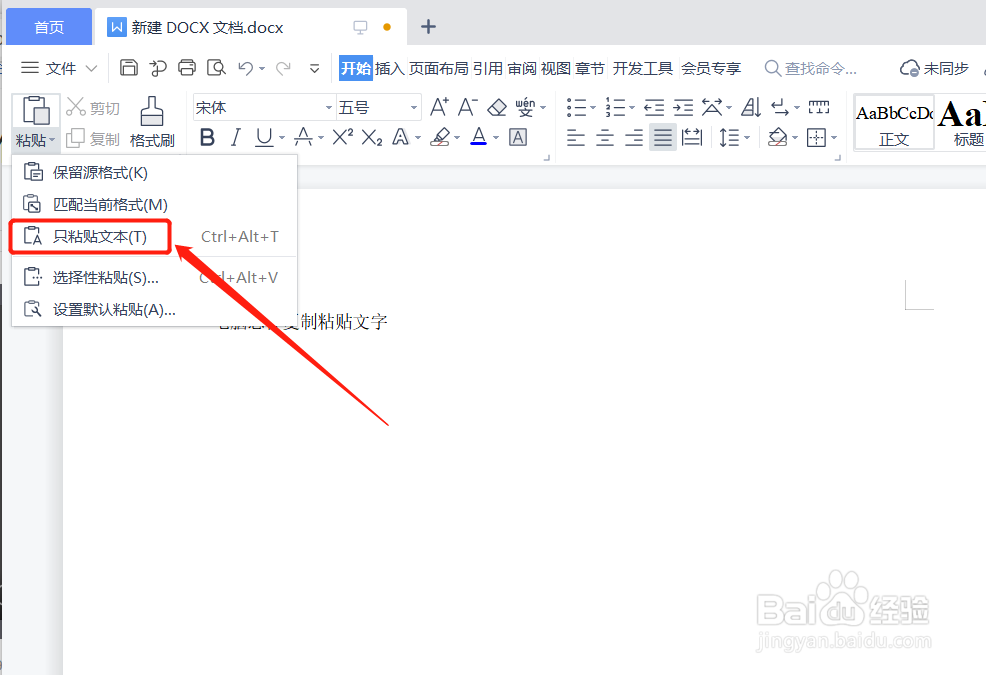This screenshot has width=986, height=675.
Task: Click the undo arrow icon
Action: point(245,68)
